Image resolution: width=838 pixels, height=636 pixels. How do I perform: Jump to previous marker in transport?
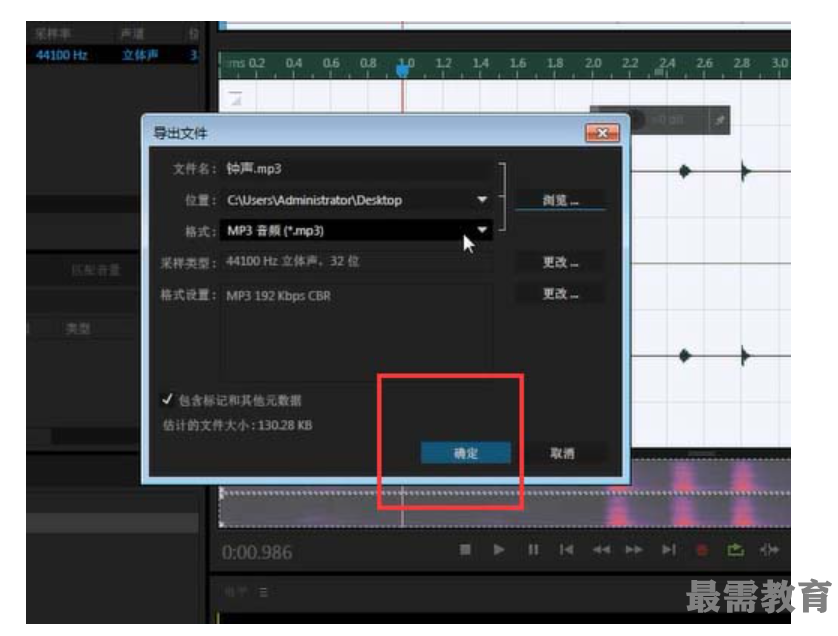566,549
